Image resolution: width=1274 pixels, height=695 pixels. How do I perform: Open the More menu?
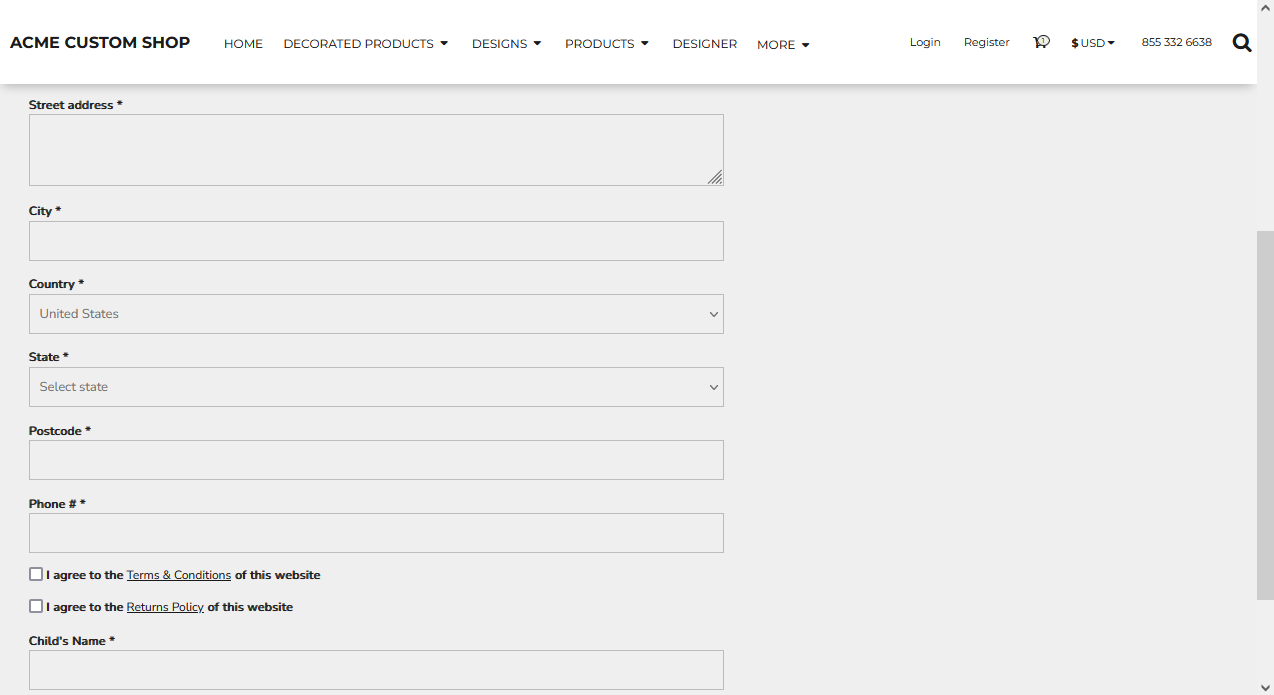pyautogui.click(x=783, y=45)
